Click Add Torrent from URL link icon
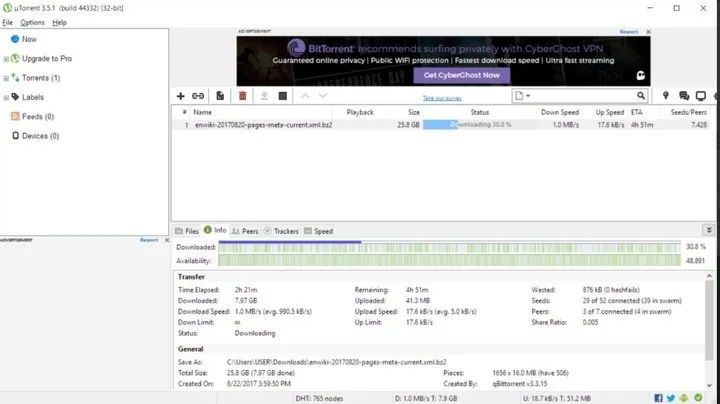The width and height of the screenshot is (720, 404). click(x=198, y=96)
